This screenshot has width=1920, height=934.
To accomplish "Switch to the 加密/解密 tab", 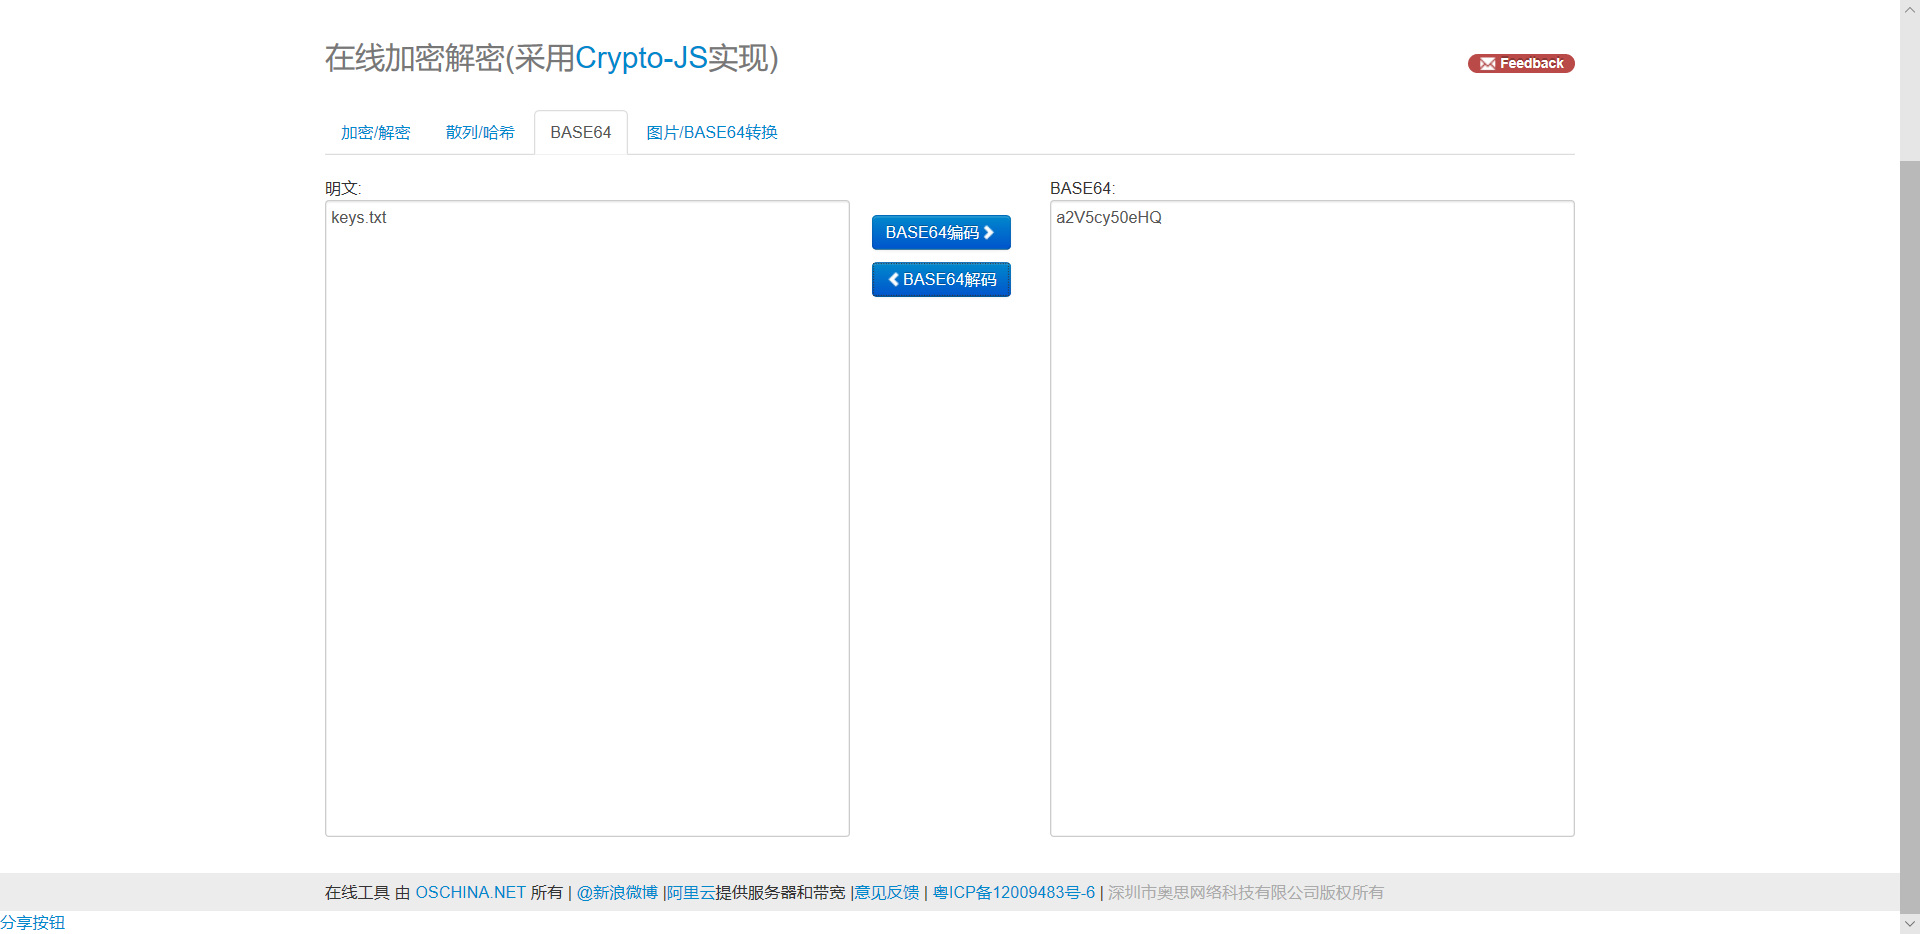I will pos(375,131).
